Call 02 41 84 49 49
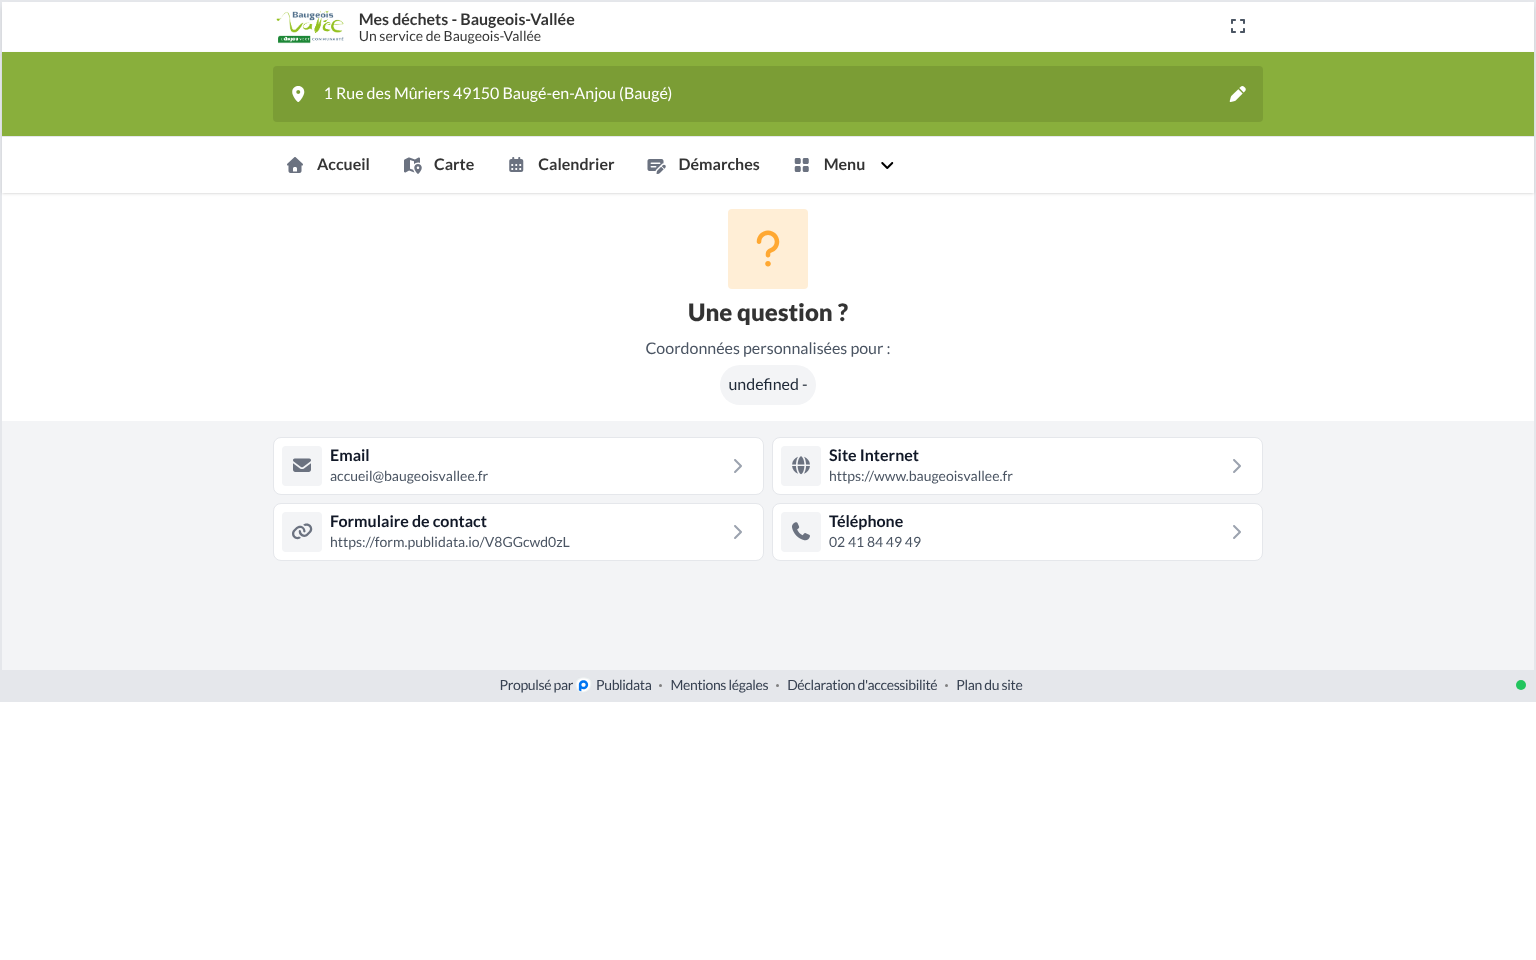The height and width of the screenshot is (960, 1536). point(875,542)
